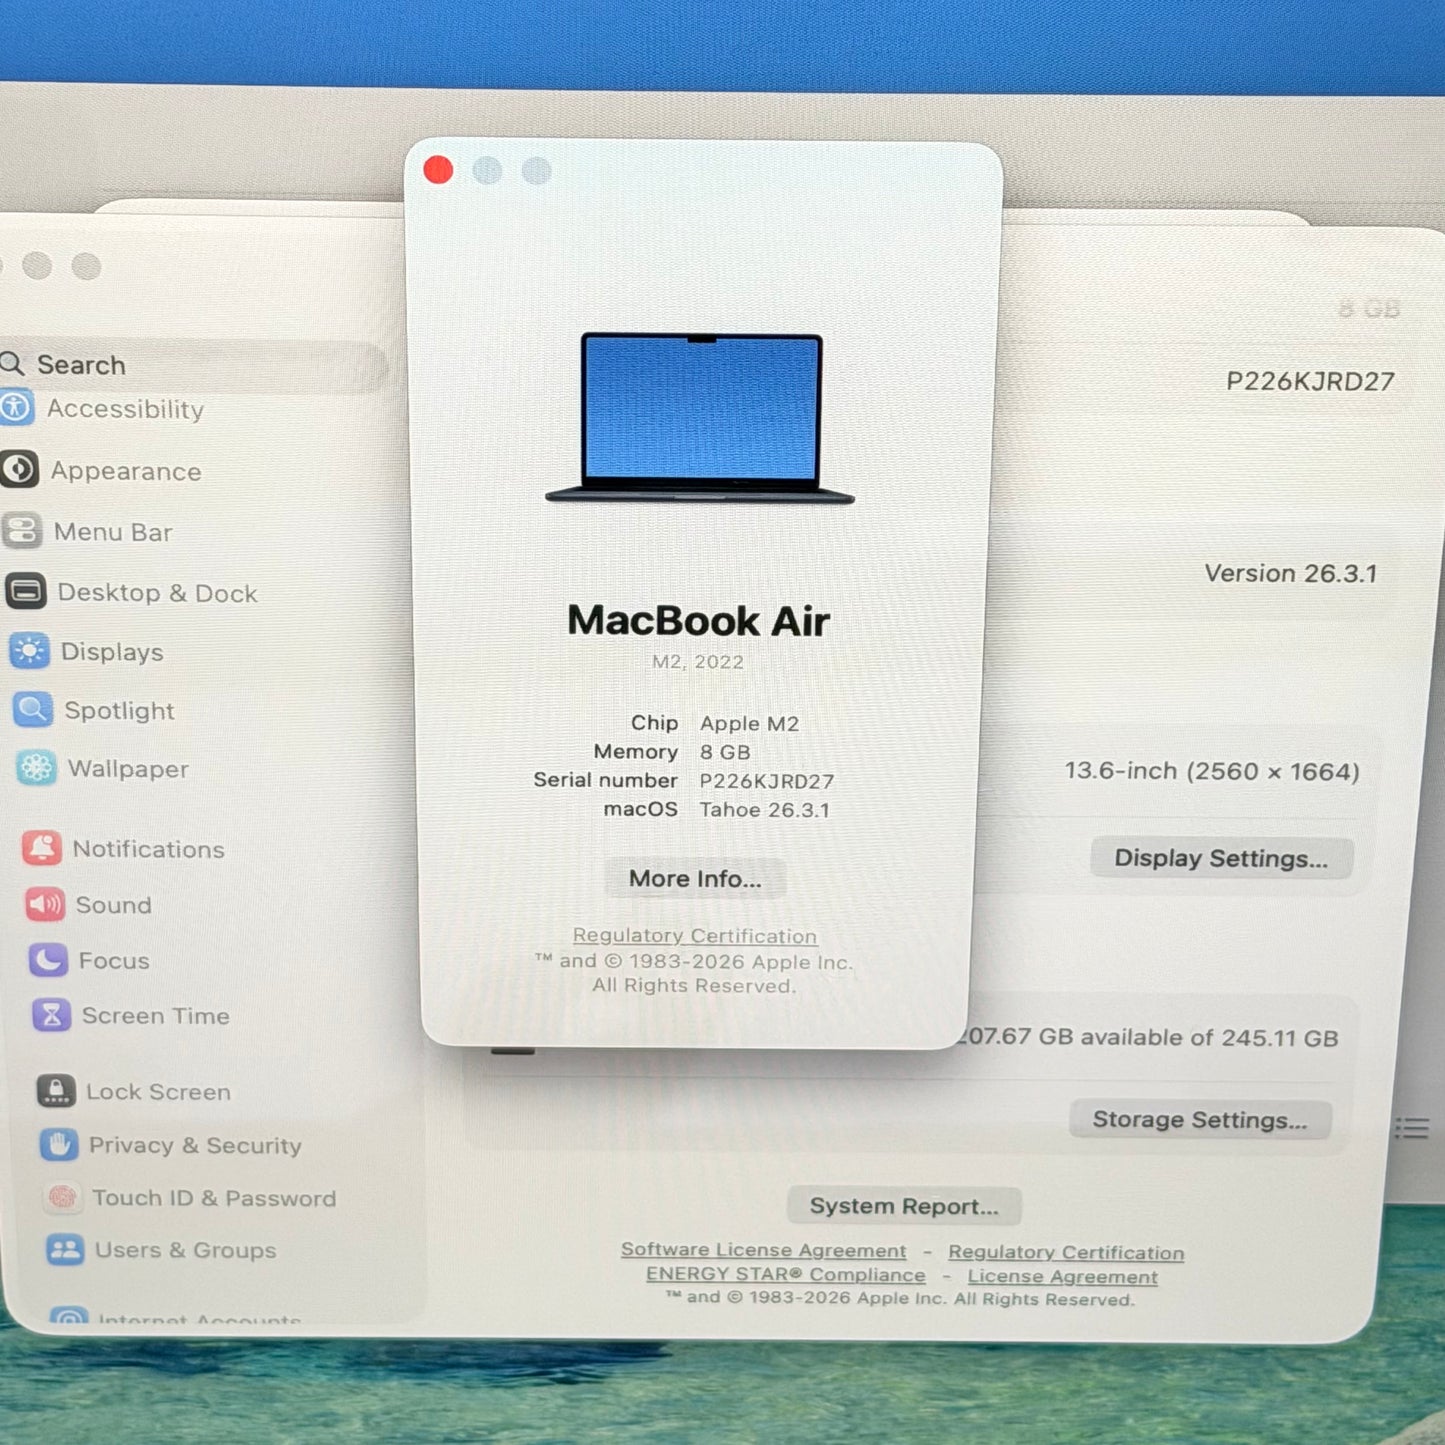Open ENERGY STAR Compliance link
Viewport: 1445px width, 1445px height.
(x=786, y=1275)
